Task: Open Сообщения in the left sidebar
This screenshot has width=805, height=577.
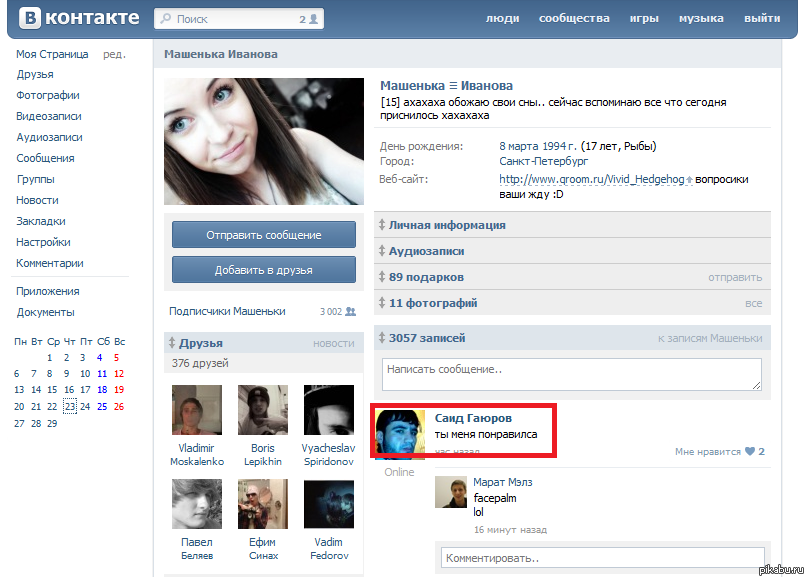Action: point(45,158)
